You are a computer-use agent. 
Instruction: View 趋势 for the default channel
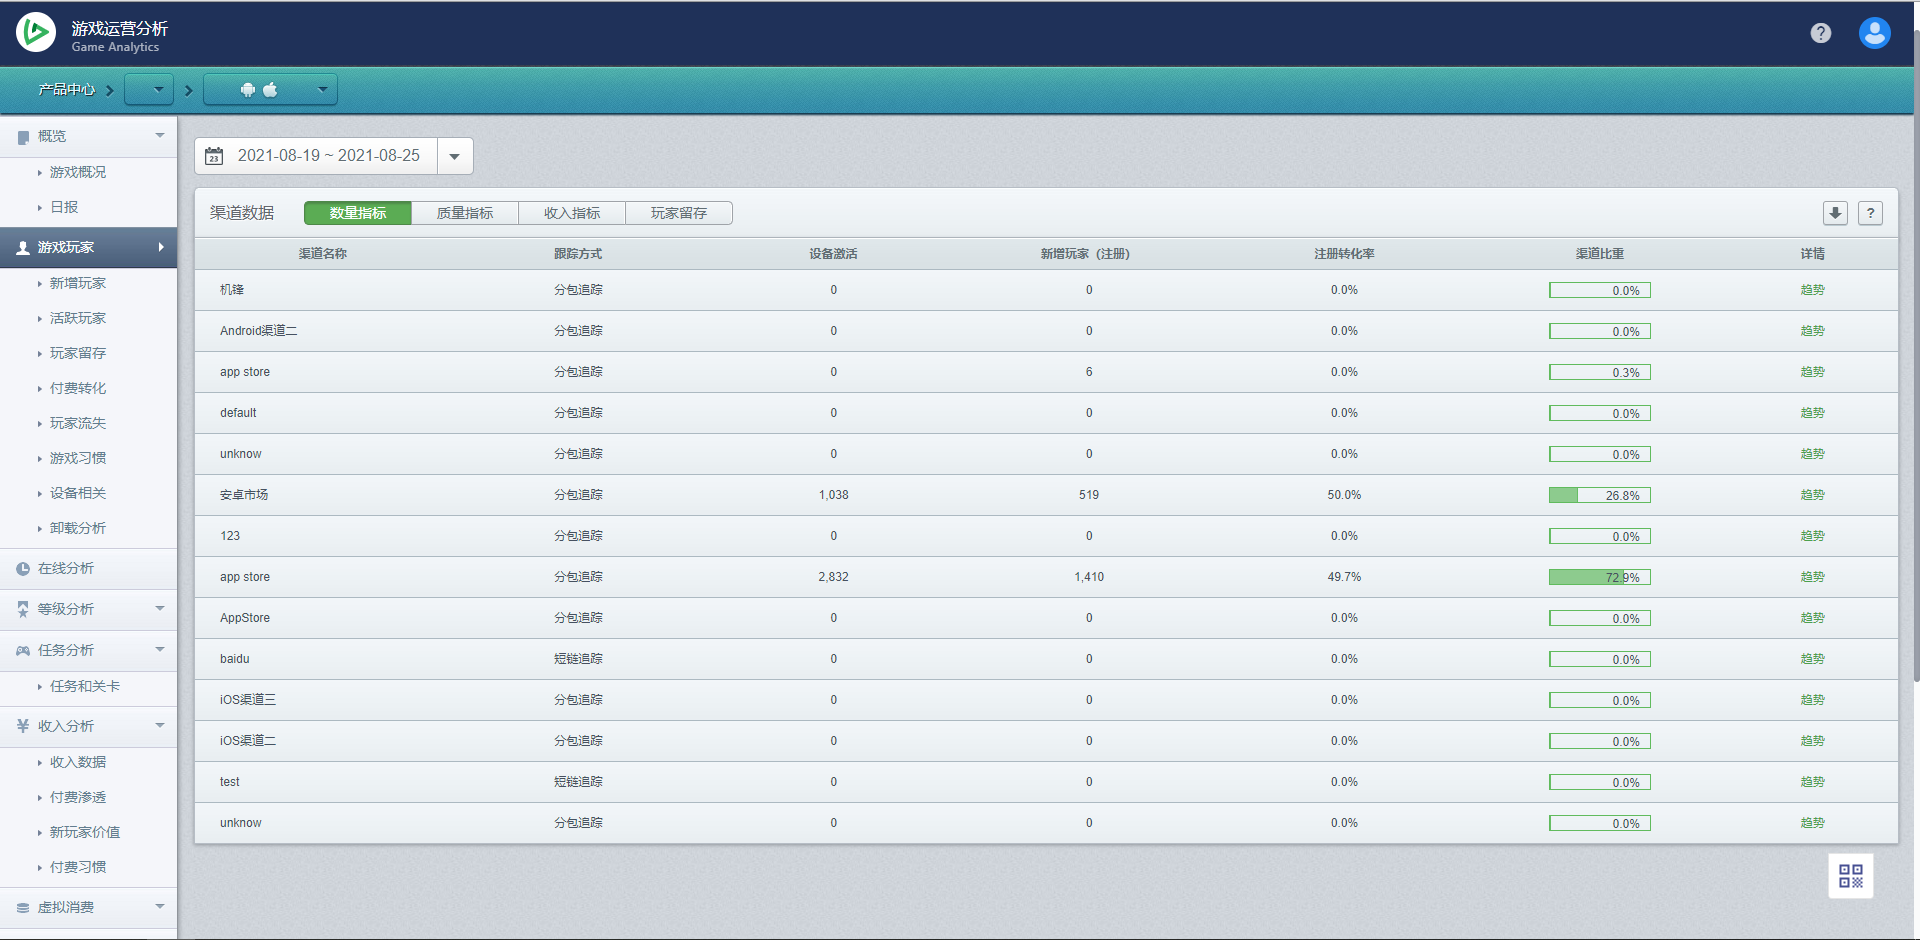tap(1812, 413)
